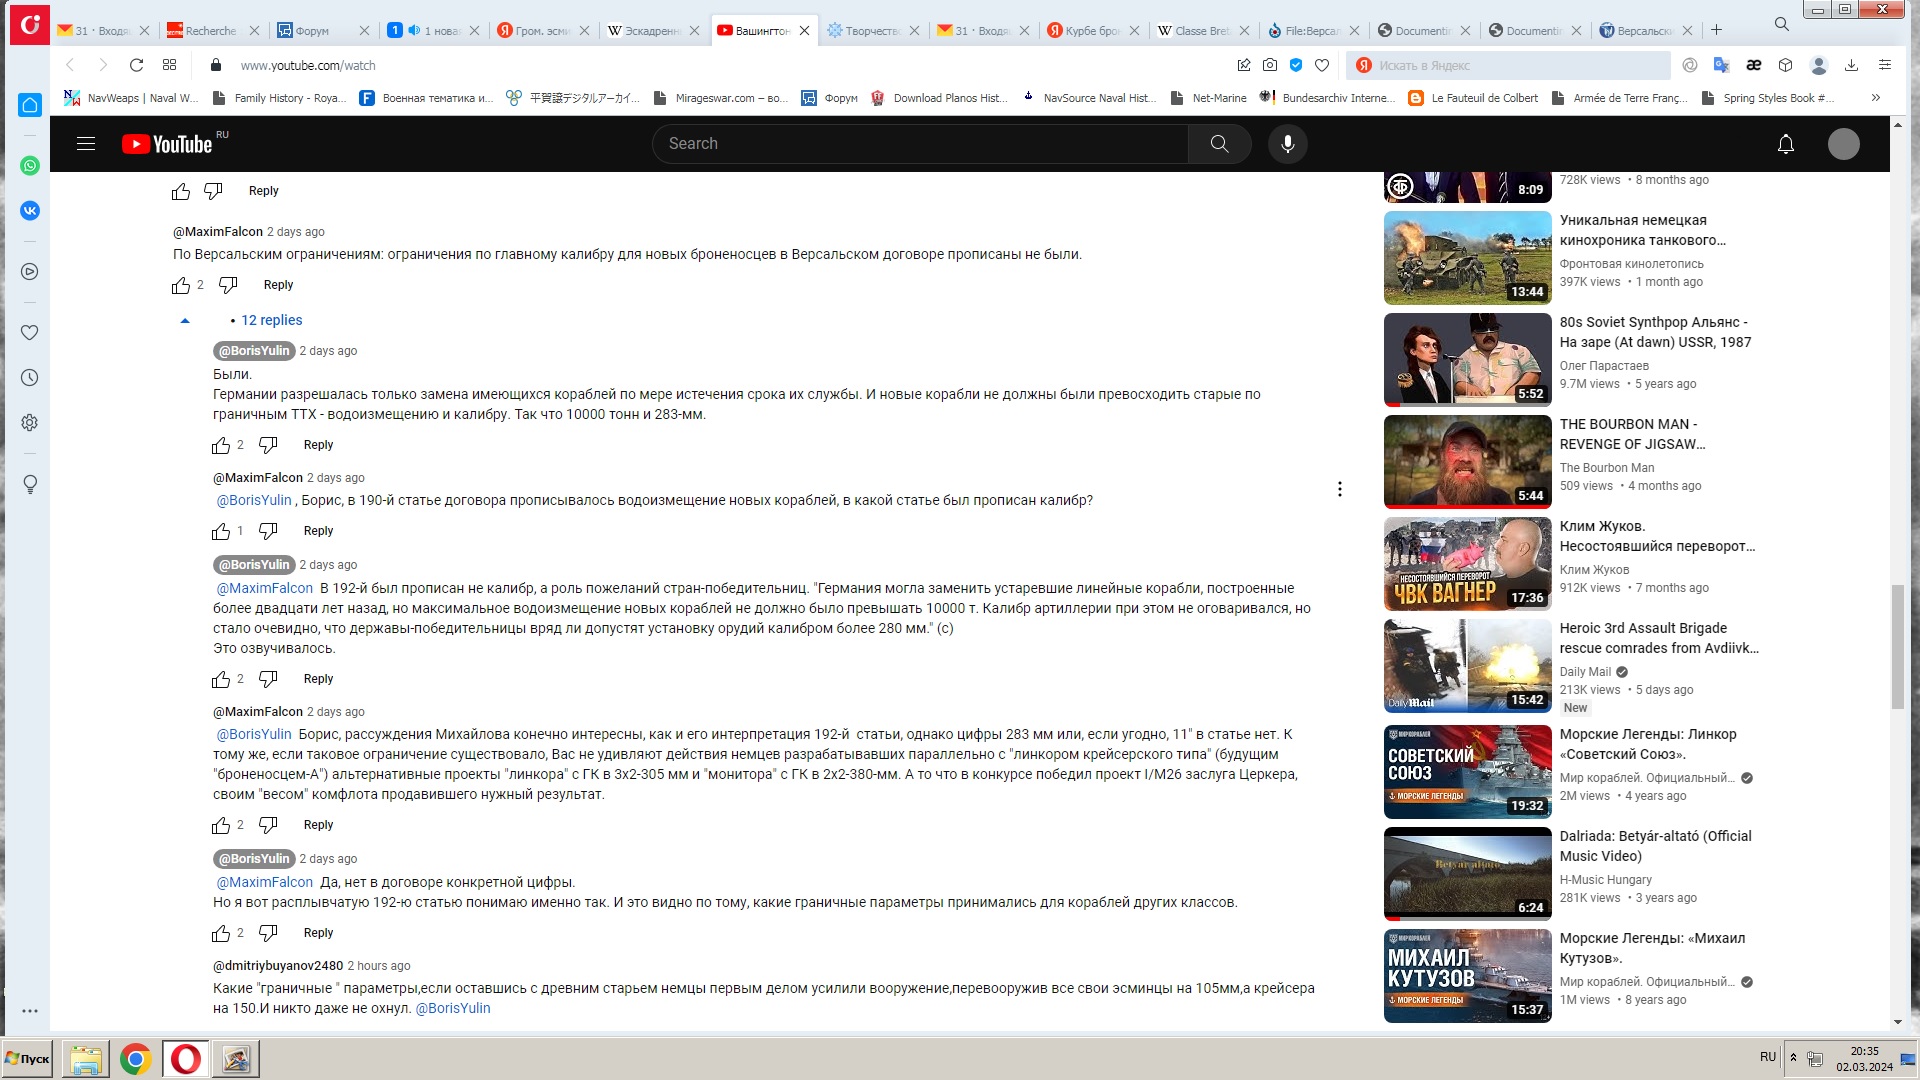Click in the YouTube search field
Image resolution: width=1920 pixels, height=1080 pixels.
pos(920,144)
